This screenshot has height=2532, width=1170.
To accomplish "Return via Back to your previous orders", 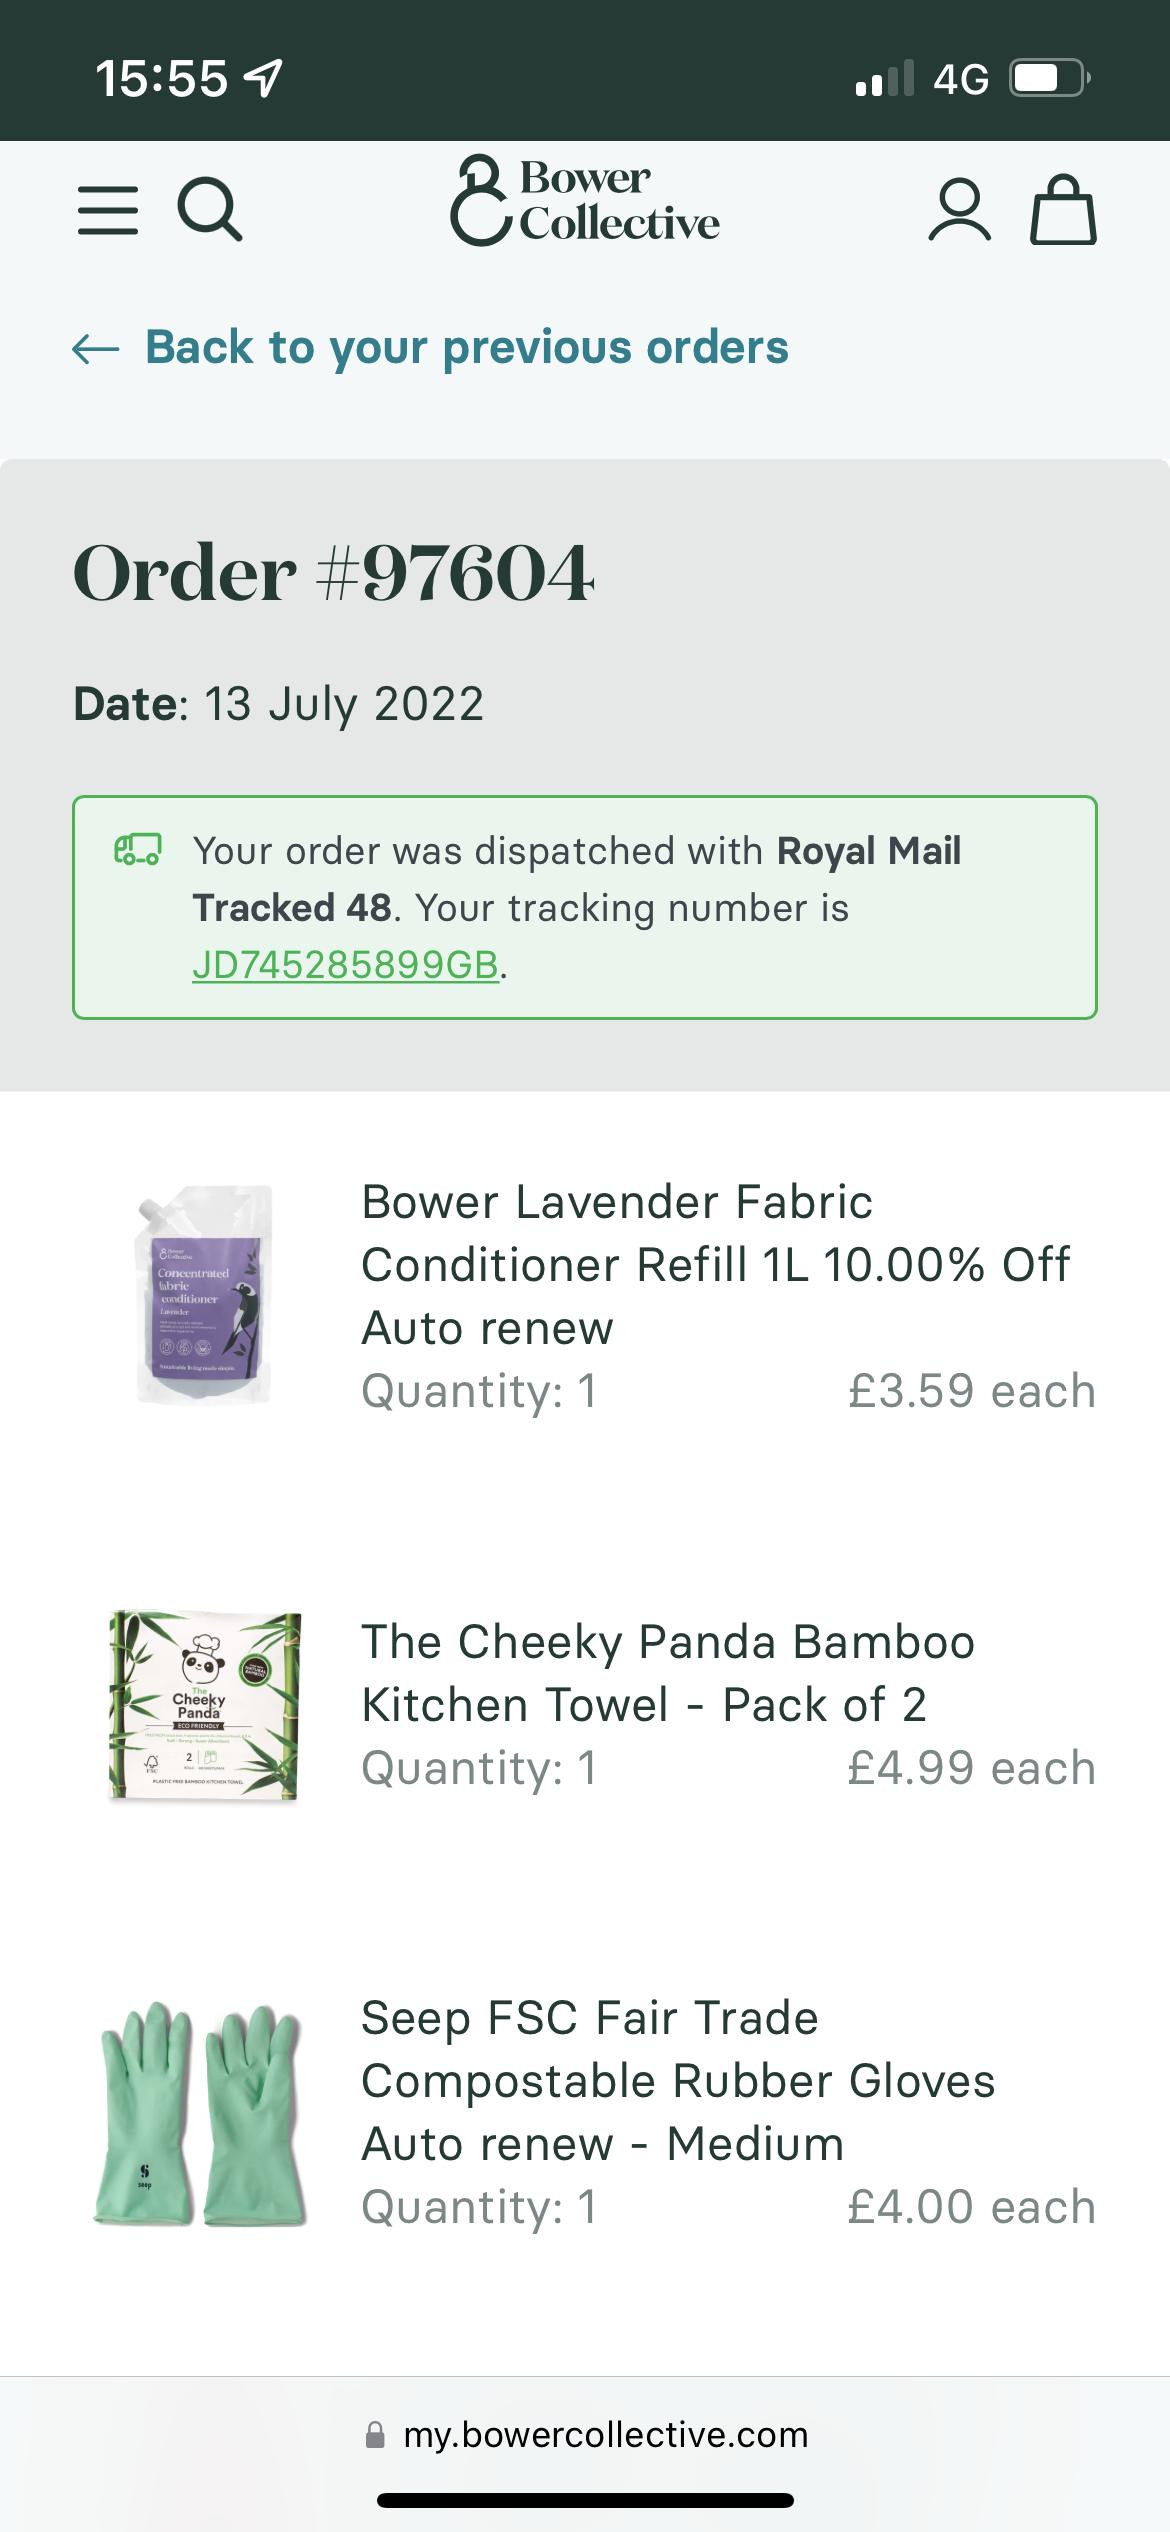I will (467, 348).
